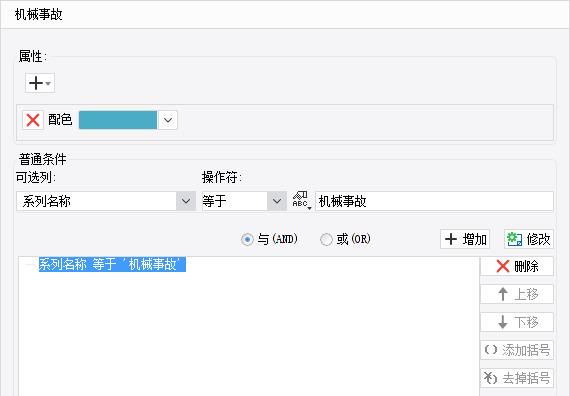Click the 增加 button
Screen dimensions: 570x396
pyautogui.click(x=465, y=239)
